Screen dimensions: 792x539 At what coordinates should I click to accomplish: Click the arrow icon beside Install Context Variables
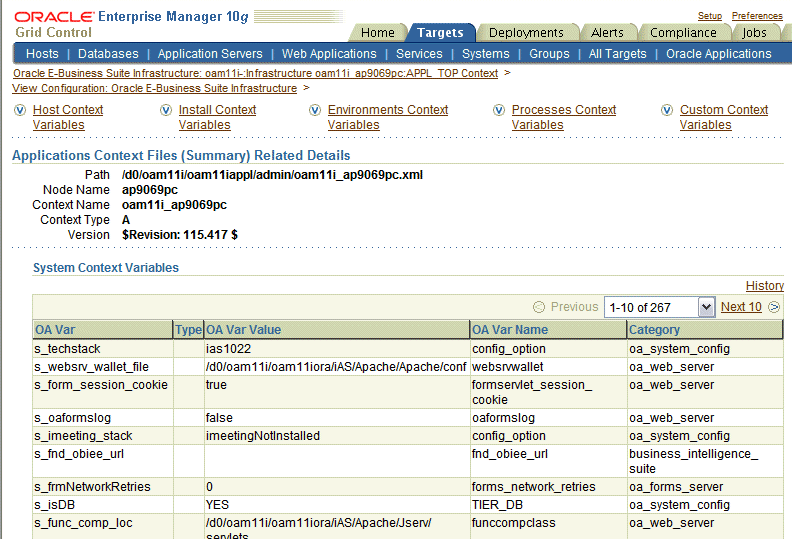point(166,110)
